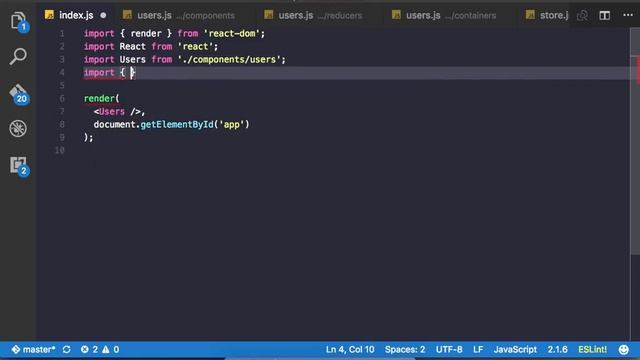Image resolution: width=640 pixels, height=360 pixels.
Task: Open the Debug view in activity bar
Action: [x=18, y=129]
